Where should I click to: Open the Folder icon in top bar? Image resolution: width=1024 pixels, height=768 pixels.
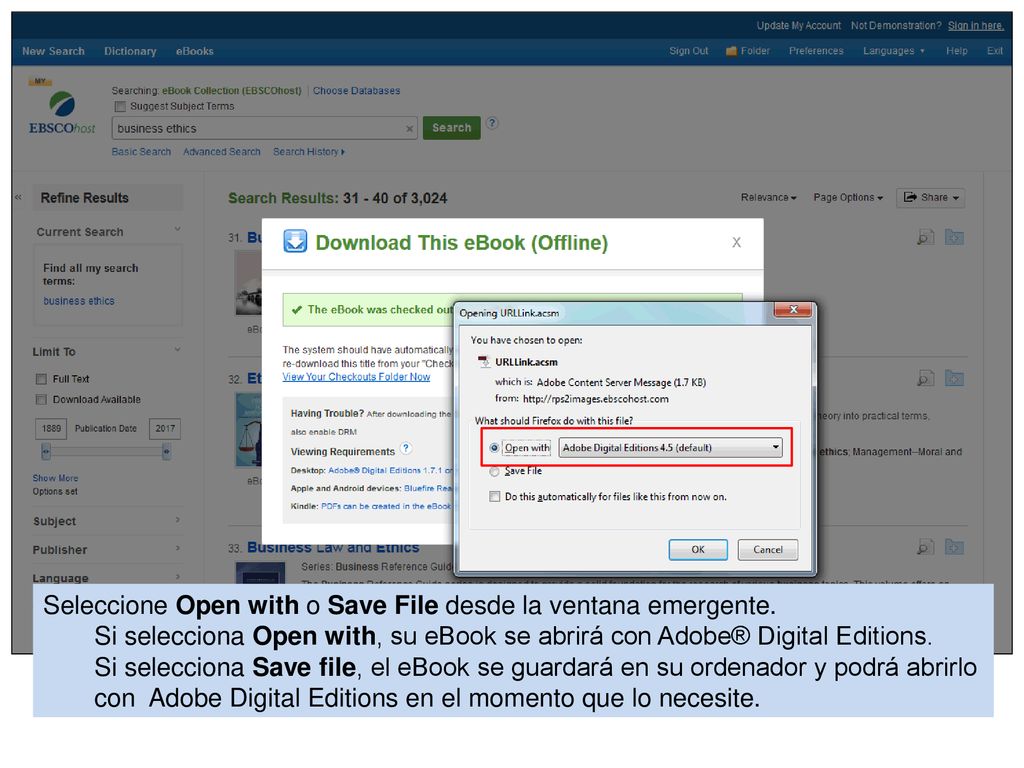tap(731, 51)
